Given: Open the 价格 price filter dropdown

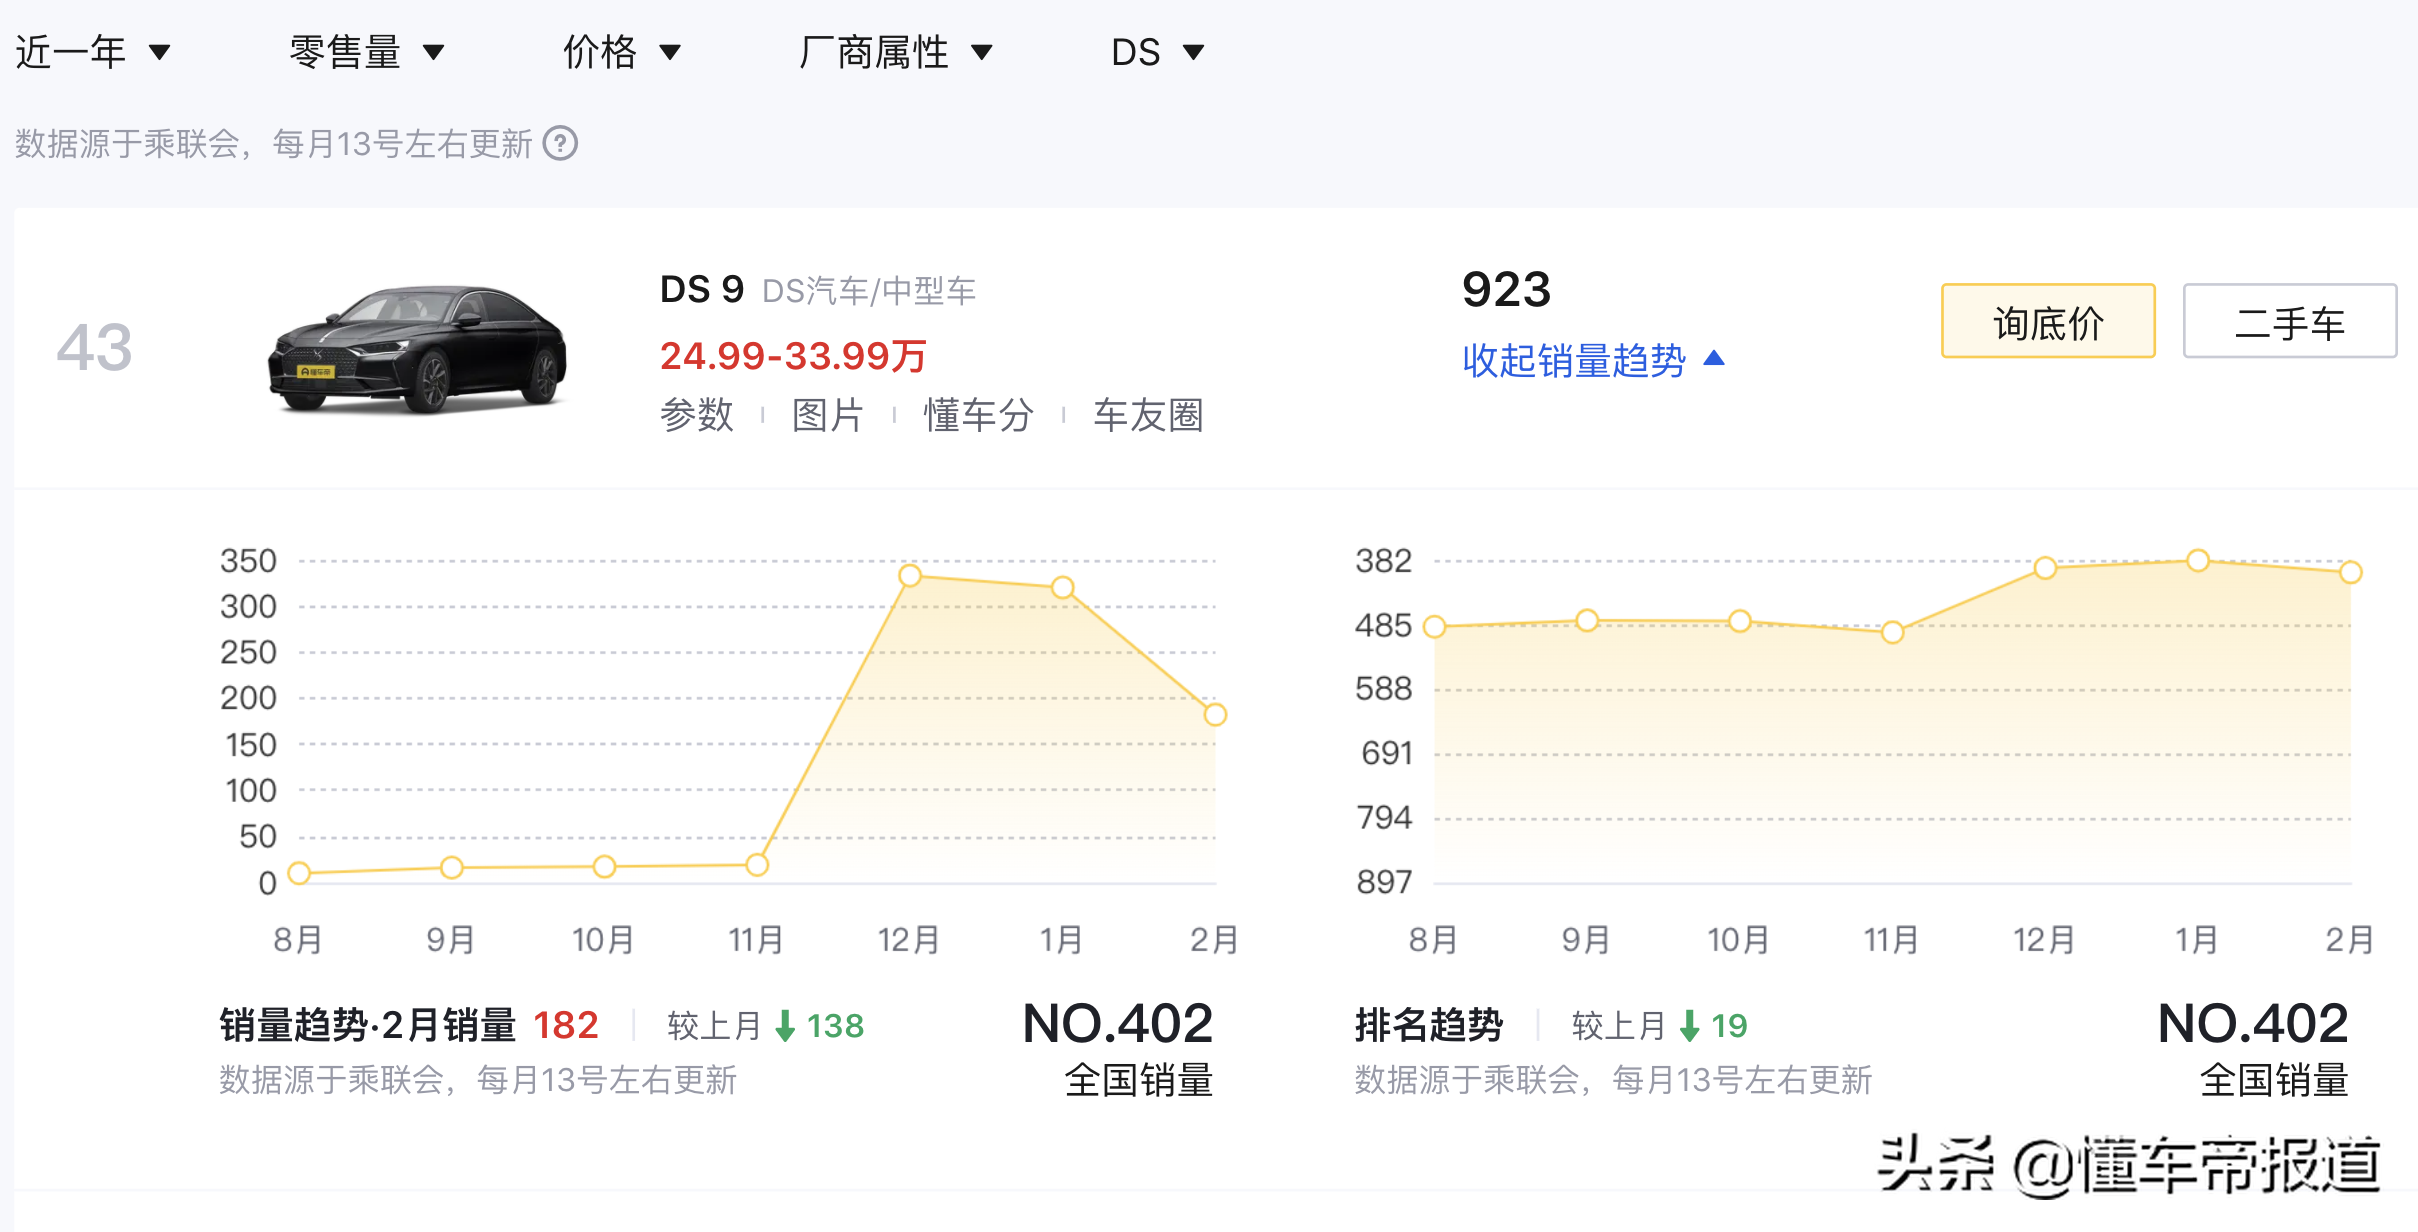Looking at the screenshot, I should point(621,52).
